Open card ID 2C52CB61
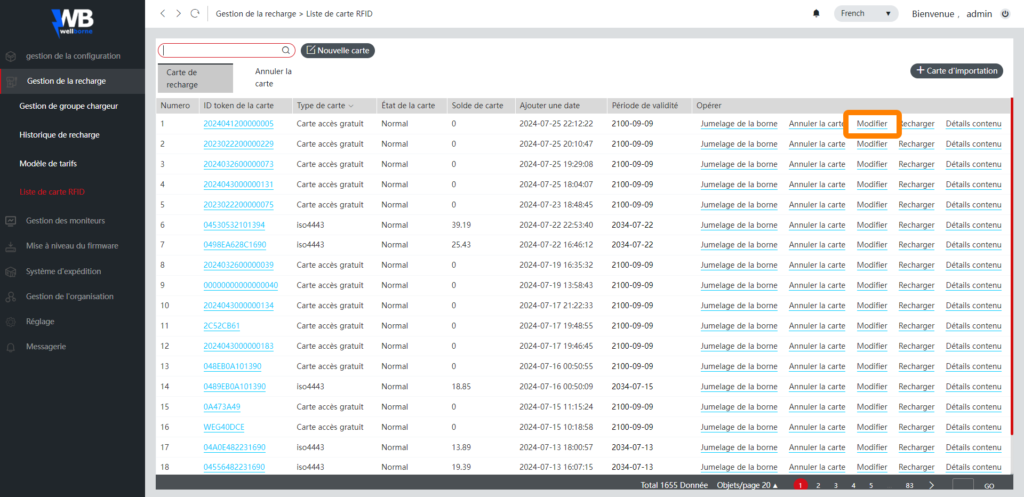The image size is (1024, 497). [x=221, y=325]
